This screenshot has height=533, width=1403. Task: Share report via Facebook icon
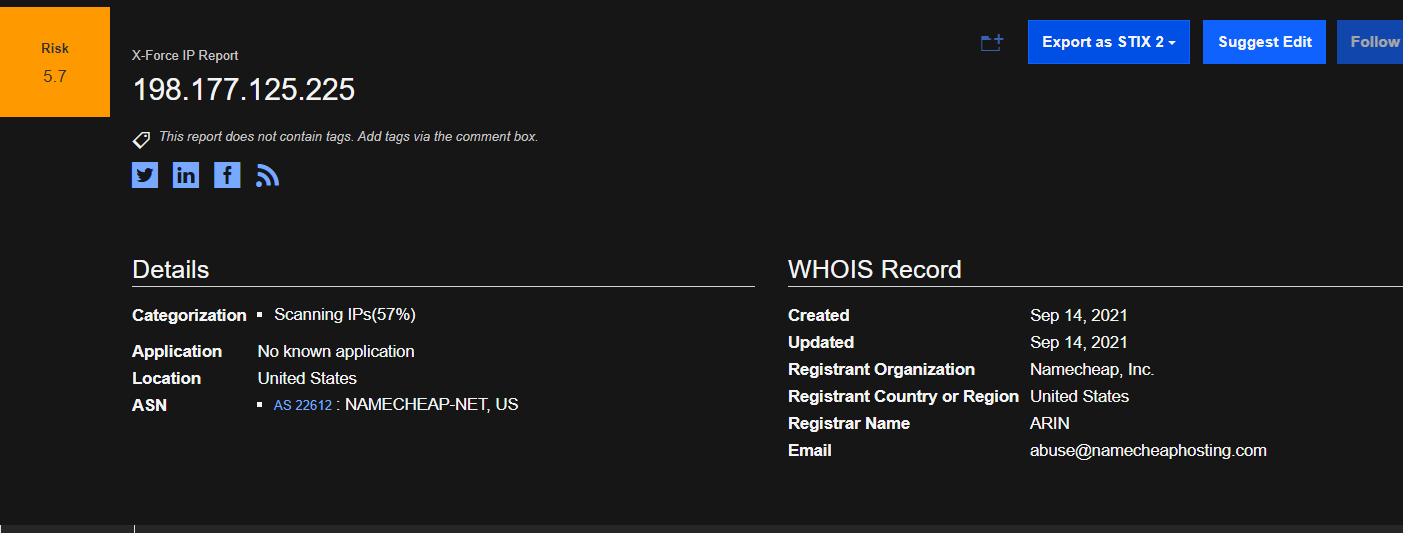pos(227,175)
